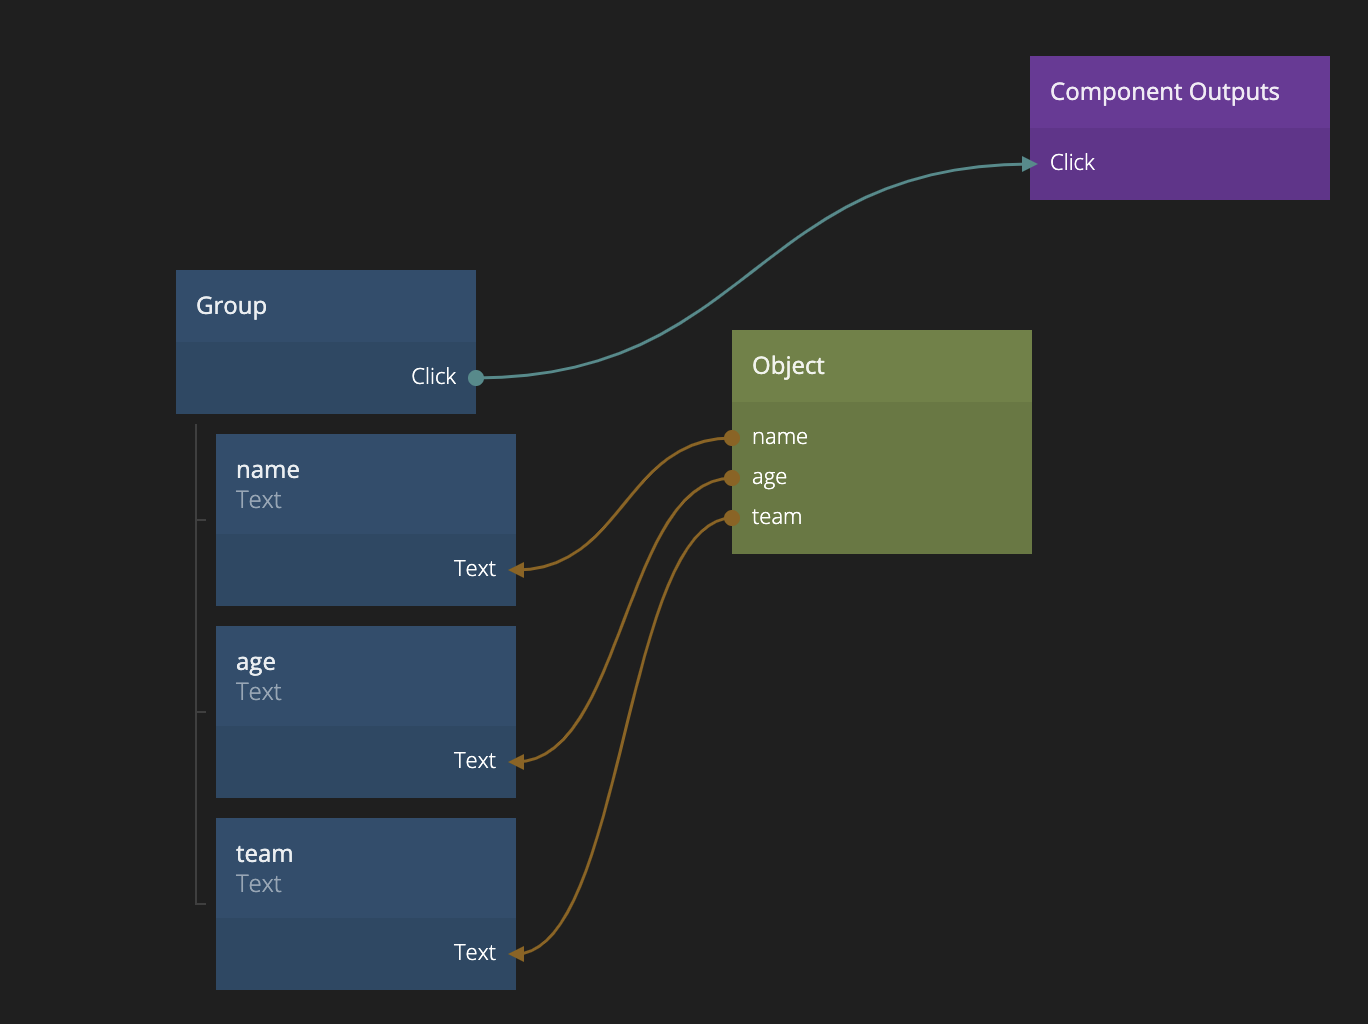Click the Object node's age port dot
Image resolution: width=1368 pixels, height=1024 pixels.
tap(732, 478)
